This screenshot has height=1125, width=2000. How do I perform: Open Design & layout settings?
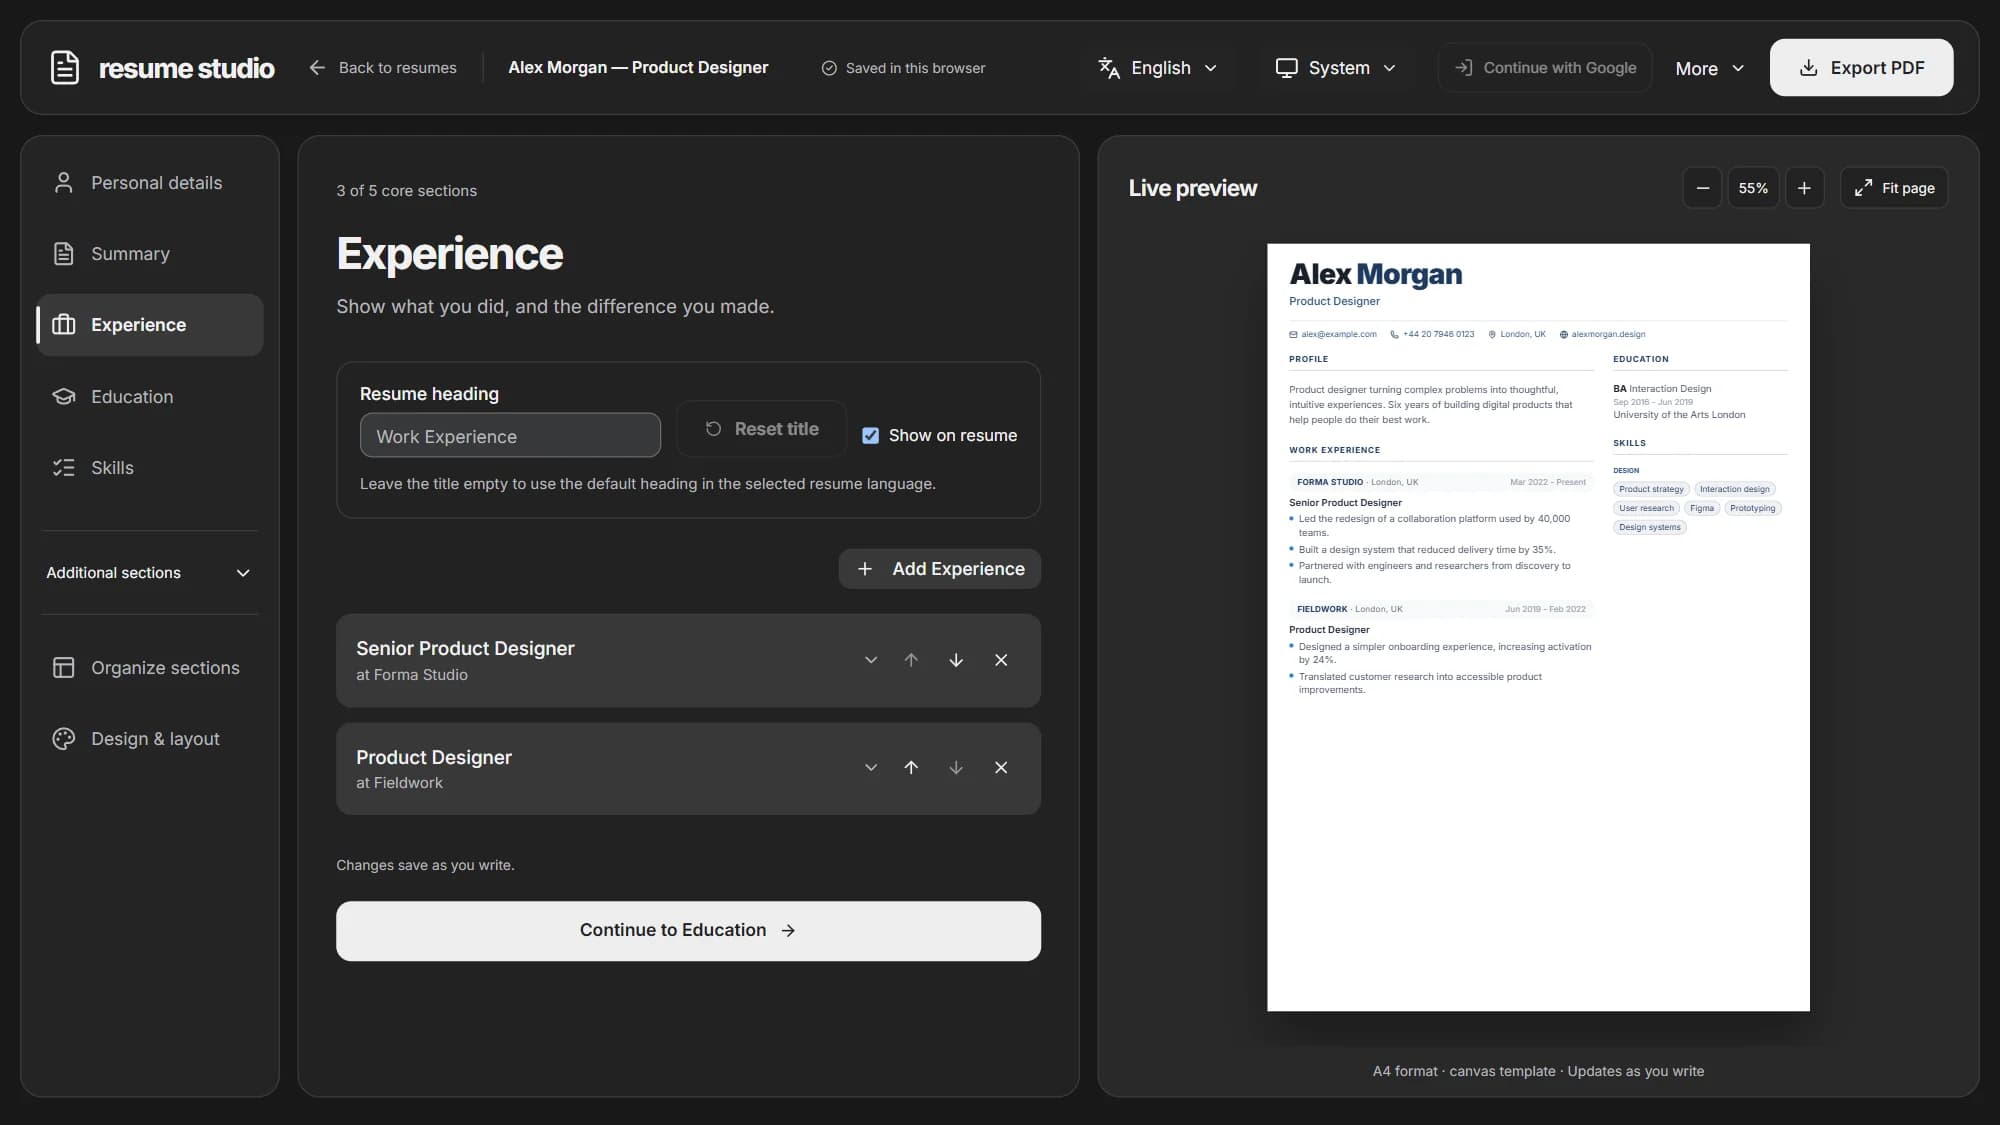(x=150, y=739)
